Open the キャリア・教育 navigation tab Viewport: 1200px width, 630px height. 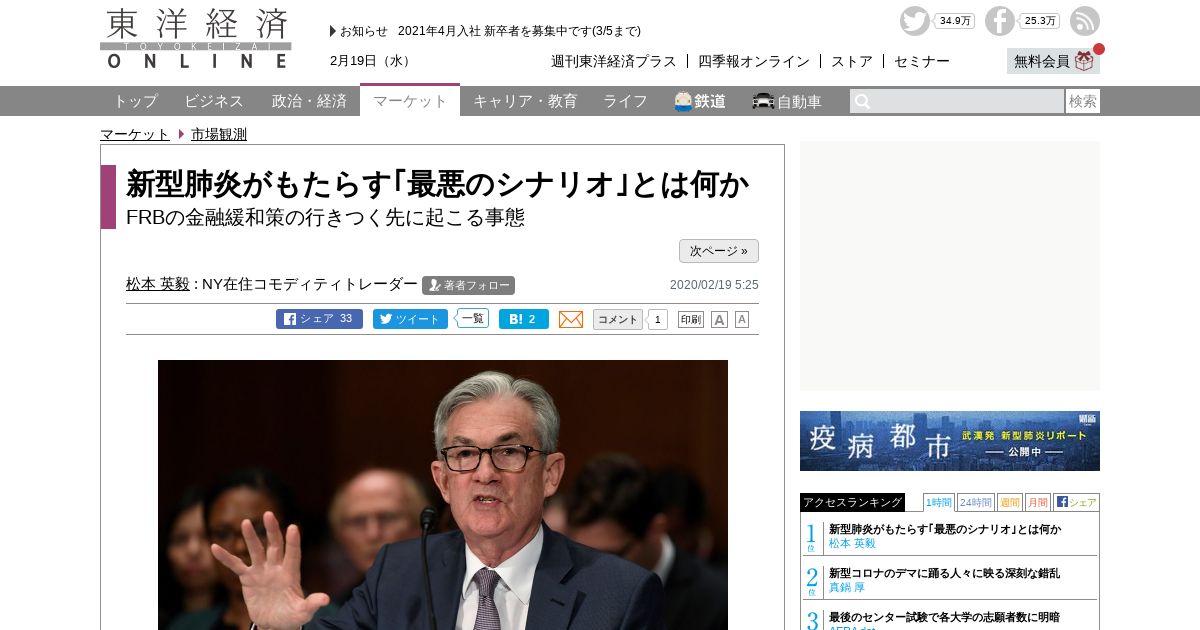pyautogui.click(x=525, y=101)
